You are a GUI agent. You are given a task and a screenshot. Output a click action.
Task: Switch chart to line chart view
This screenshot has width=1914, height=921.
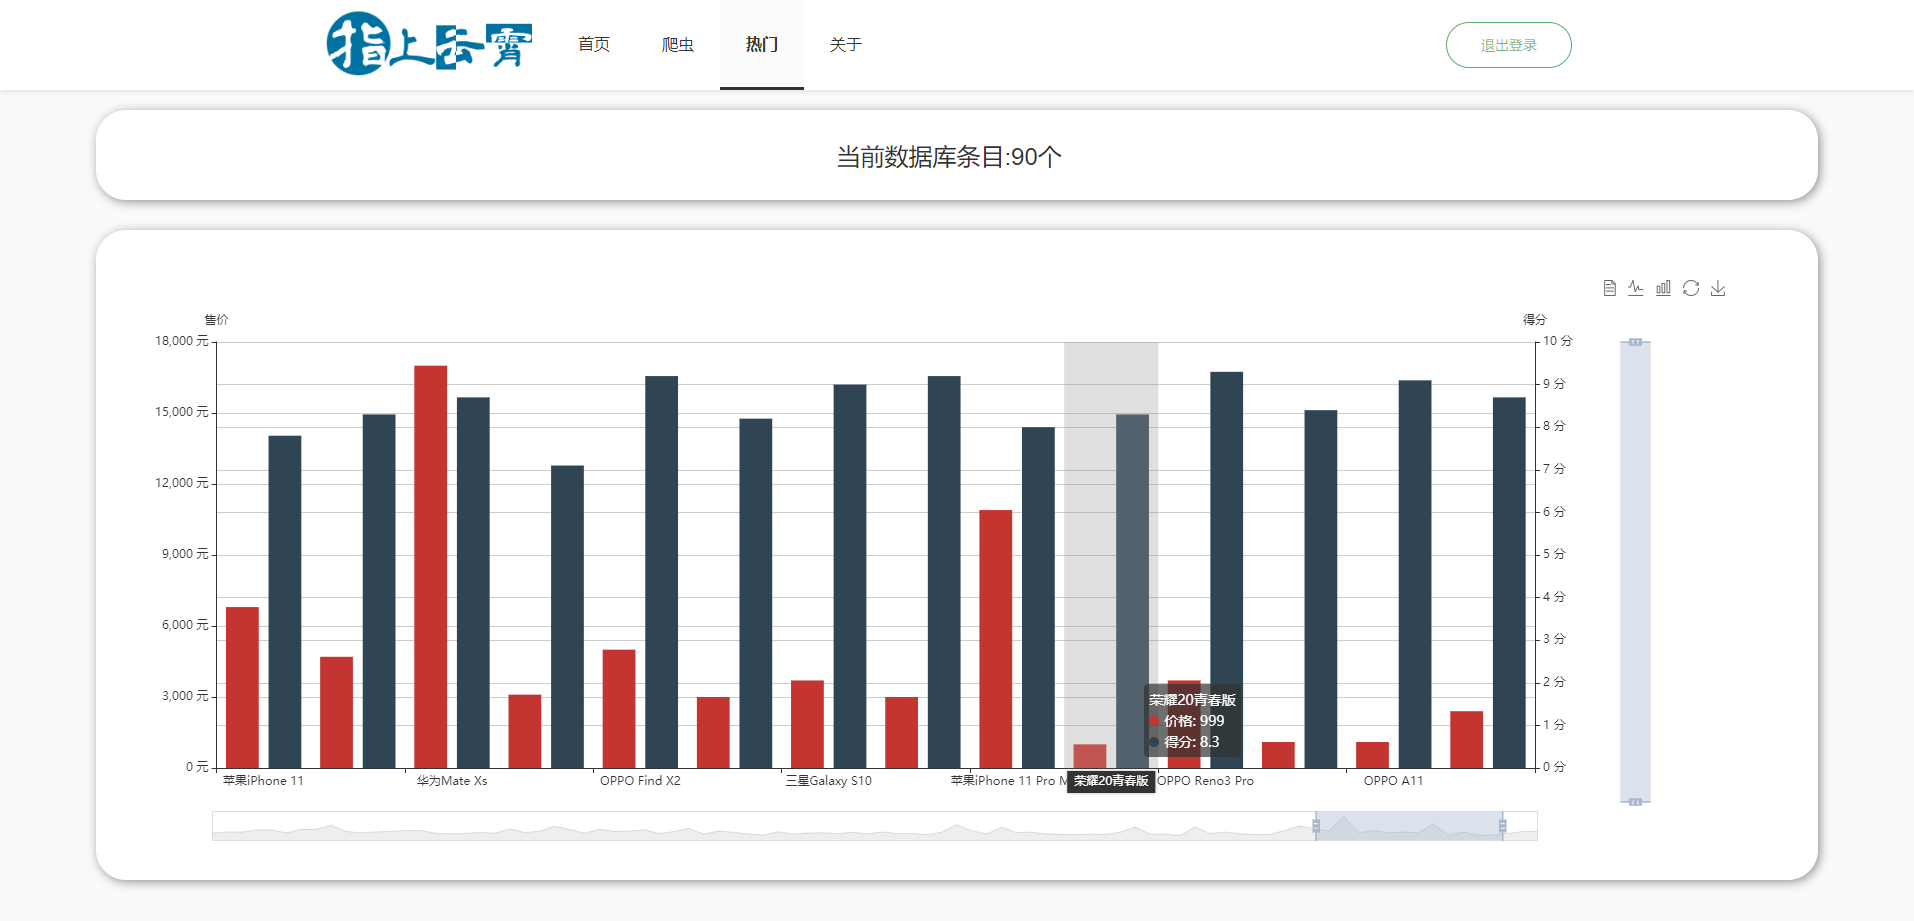[x=1636, y=288]
